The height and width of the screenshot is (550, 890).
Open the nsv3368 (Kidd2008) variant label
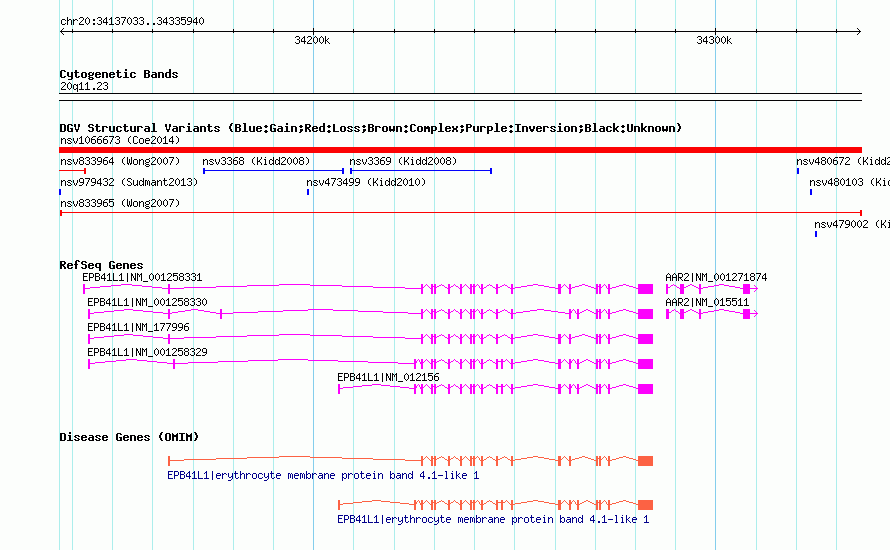[x=256, y=161]
